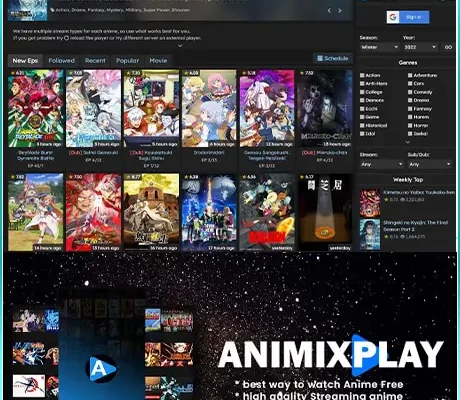Click the featured anime banner thumbnail

[x=28, y=10]
